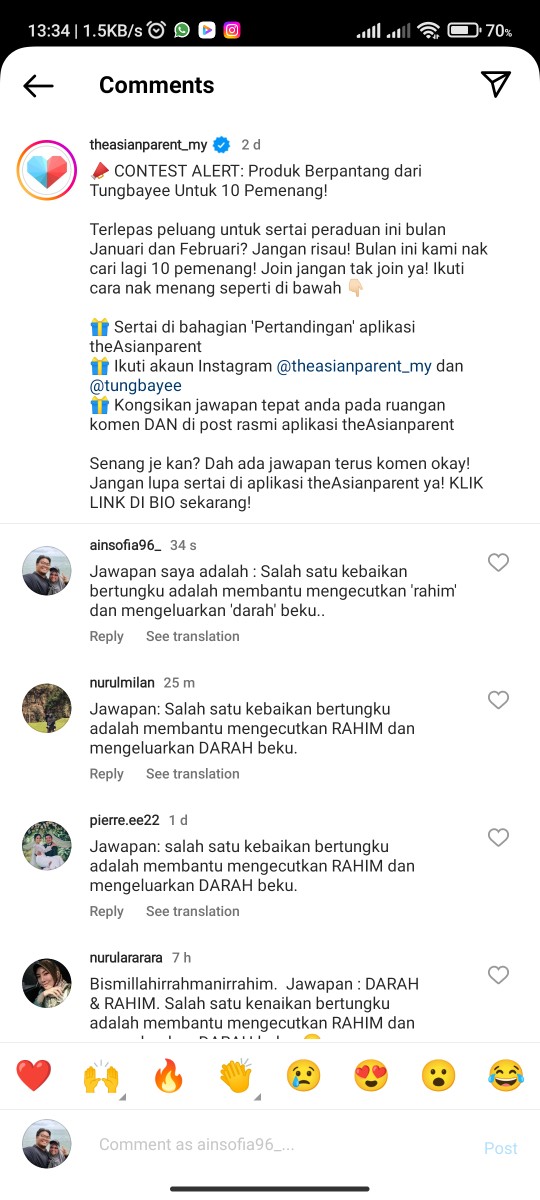Insert the fire emoji
540x1200 pixels.
(168, 1076)
